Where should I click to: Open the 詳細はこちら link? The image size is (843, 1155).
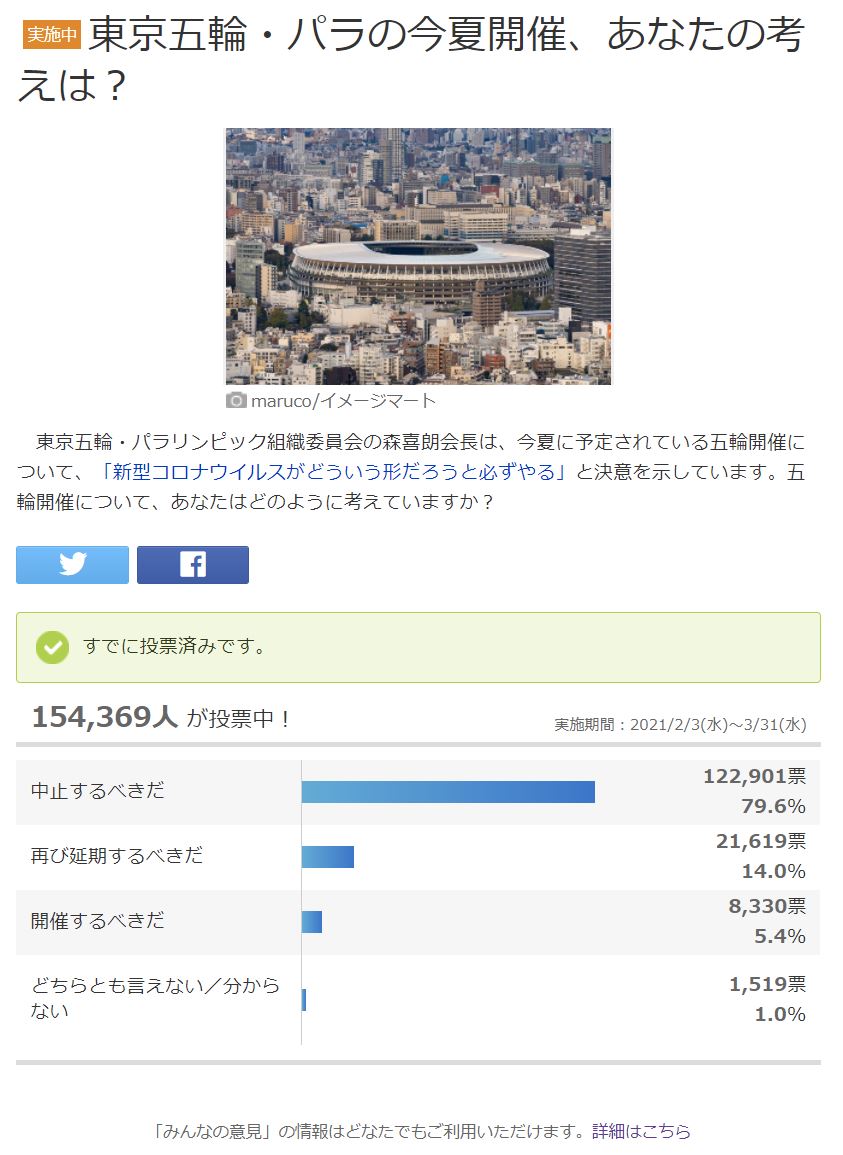[641, 1131]
